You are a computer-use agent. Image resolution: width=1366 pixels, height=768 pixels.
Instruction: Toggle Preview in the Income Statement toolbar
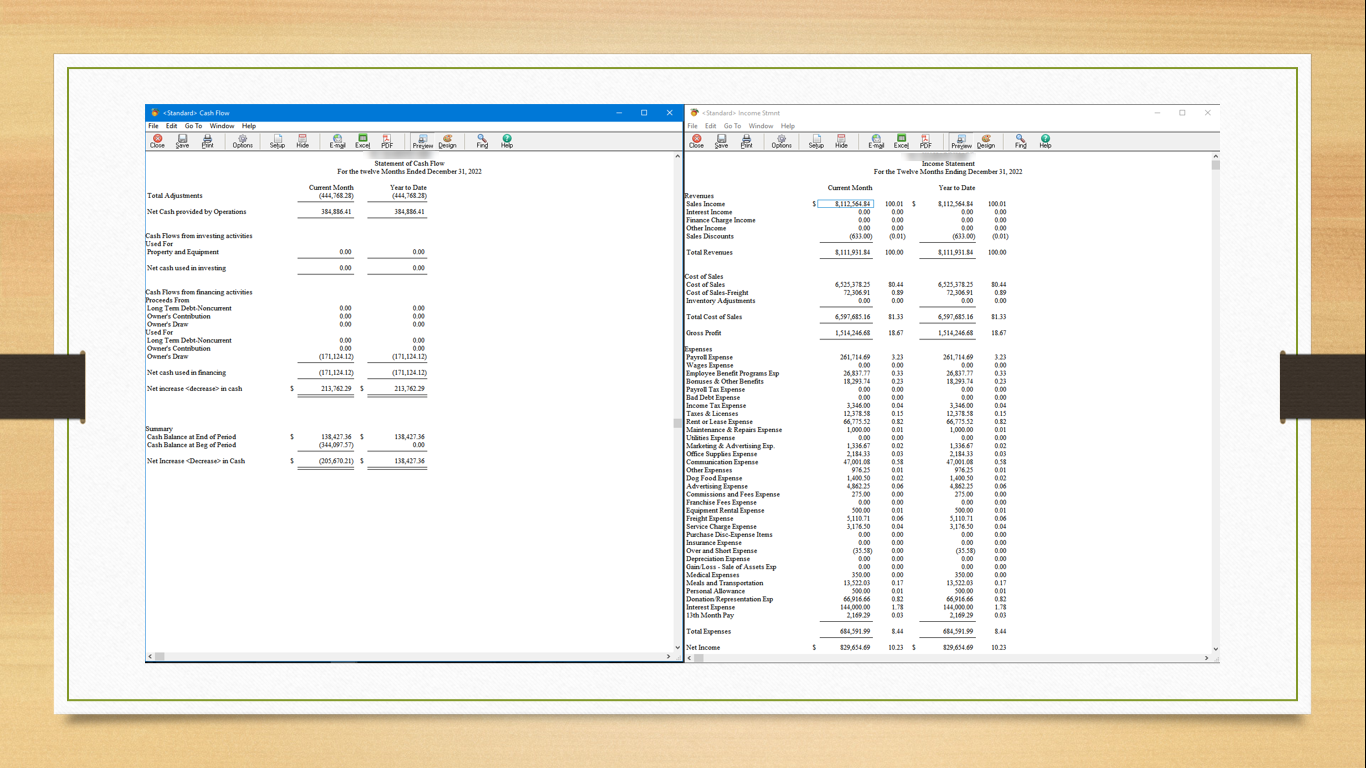pos(961,141)
